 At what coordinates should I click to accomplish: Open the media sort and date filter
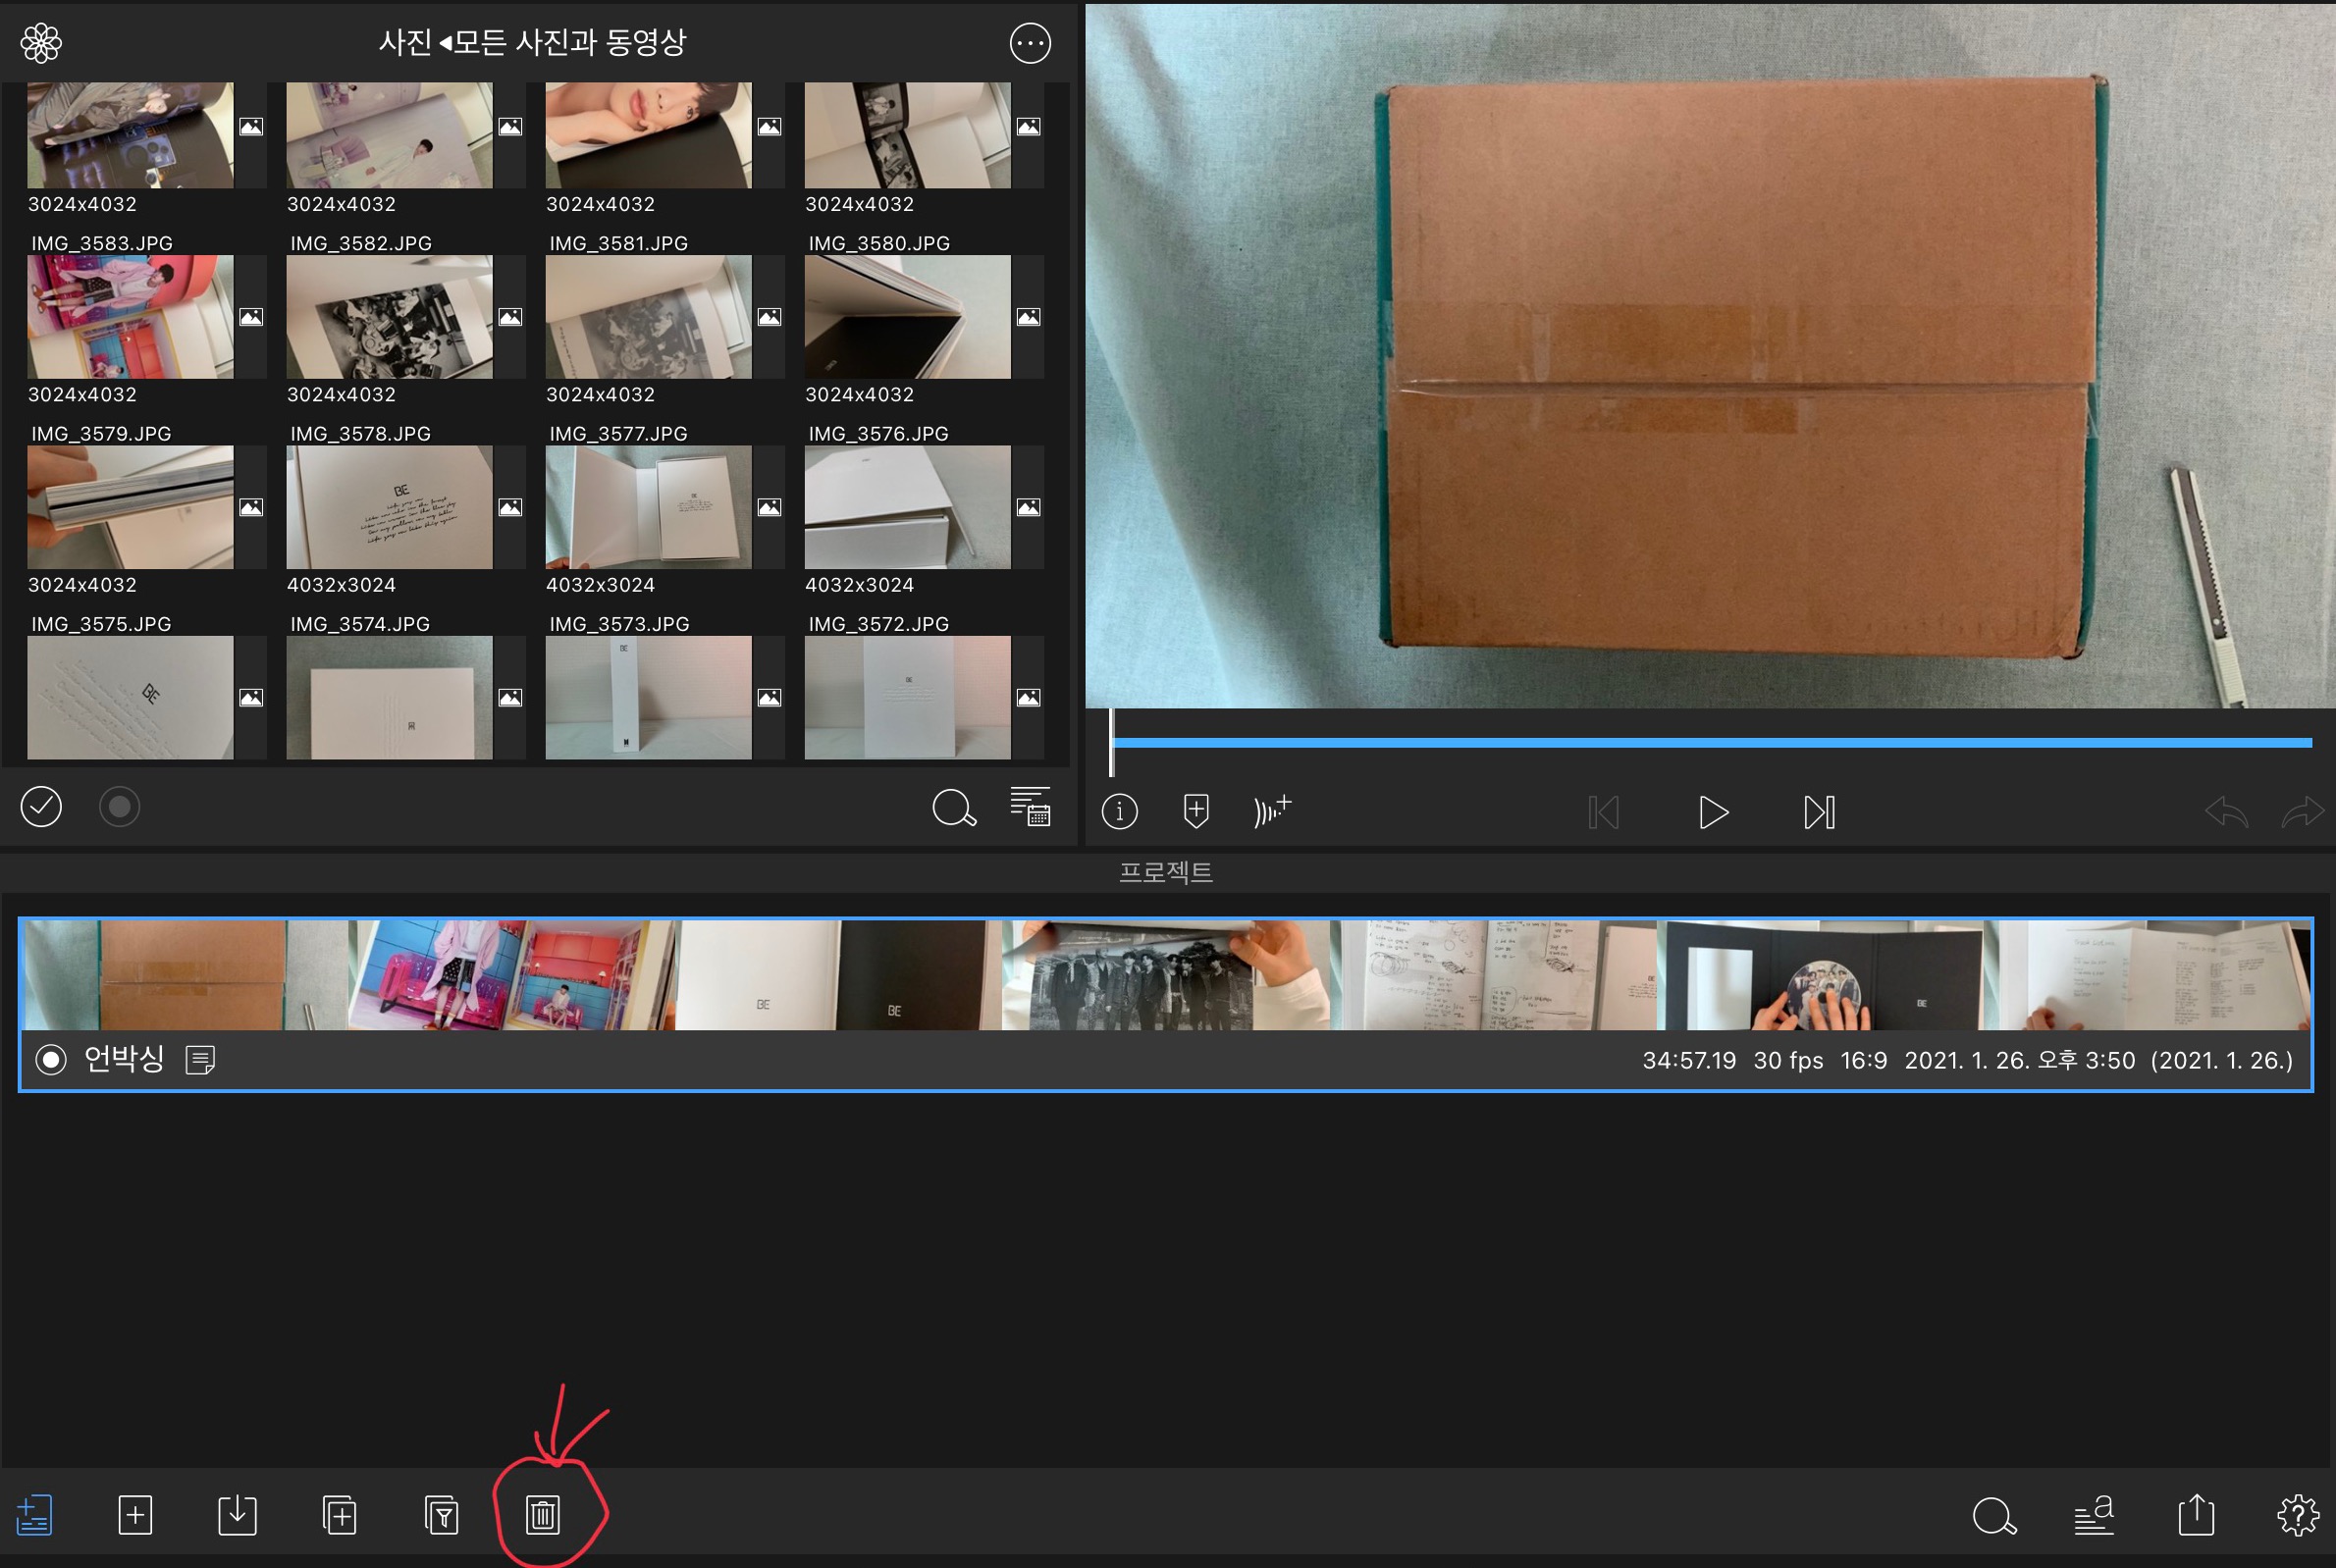click(1030, 807)
